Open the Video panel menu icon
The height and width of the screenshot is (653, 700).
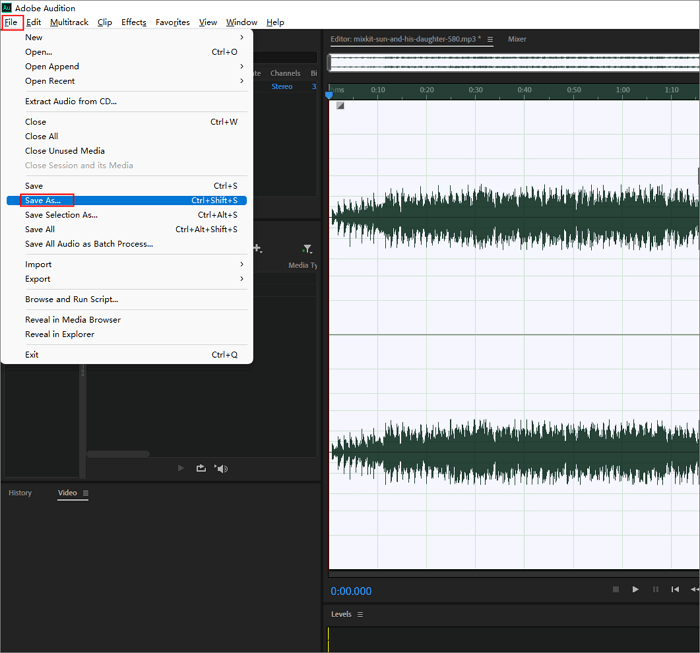point(85,493)
